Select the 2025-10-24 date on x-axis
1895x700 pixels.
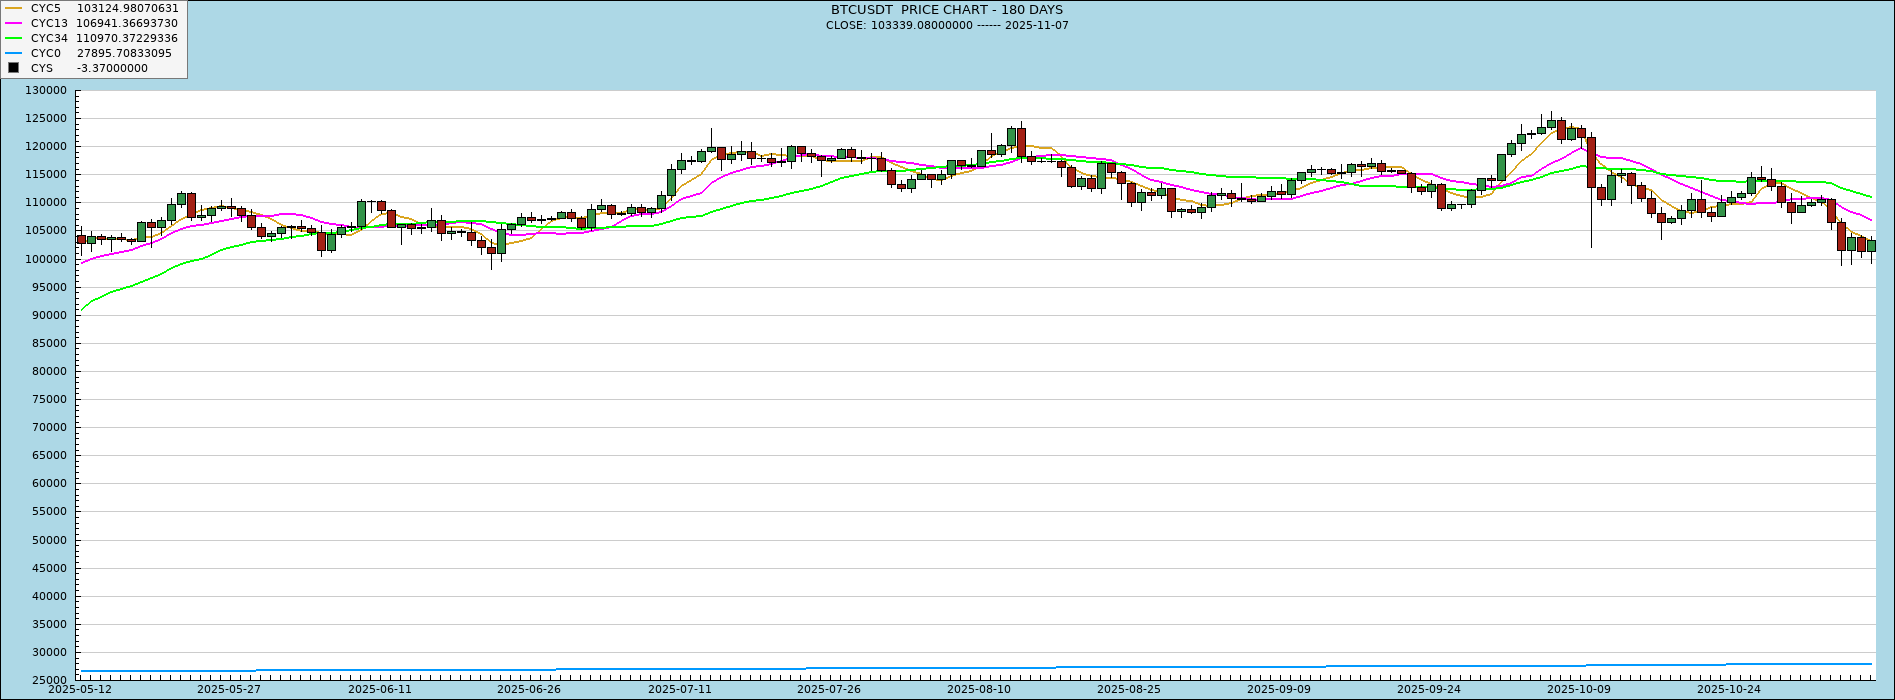[1728, 689]
